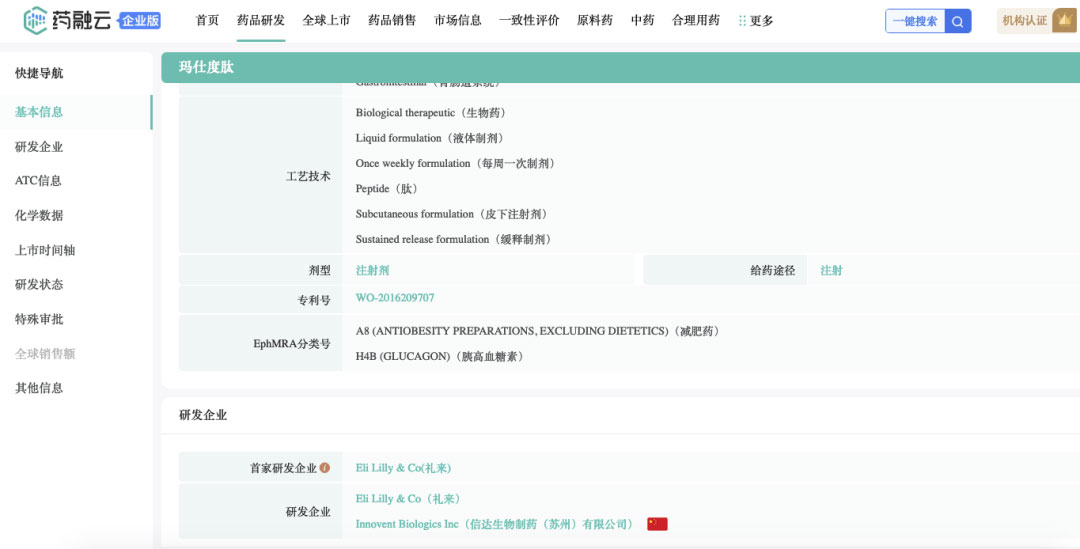Image resolution: width=1080 pixels, height=549 pixels.
Task: Open the 更多 menu with grid icon
Action: (756, 21)
